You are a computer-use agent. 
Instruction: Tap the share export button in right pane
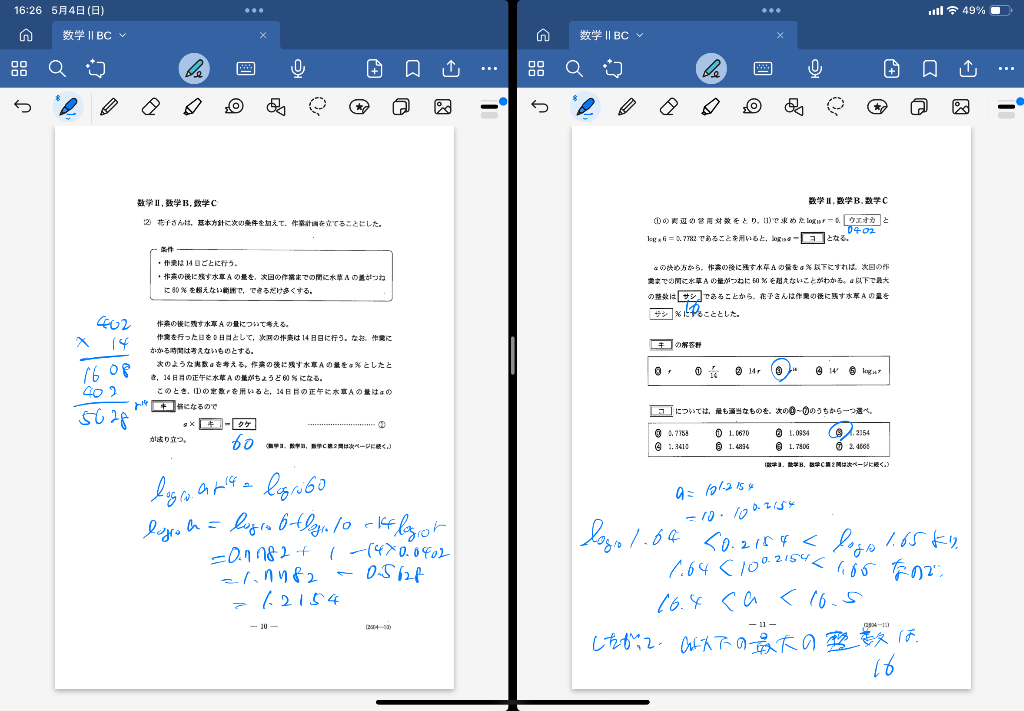point(968,68)
